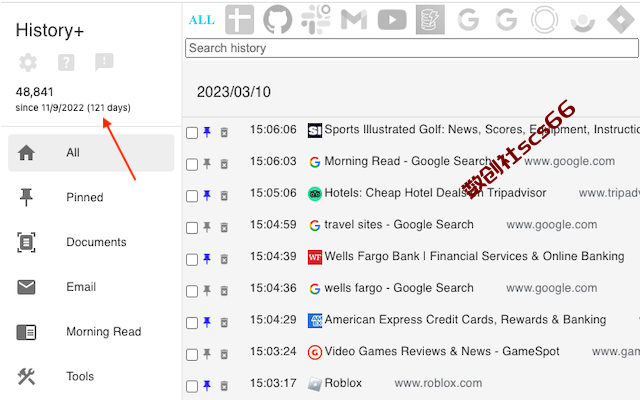
Task: Open travel sites - Google Search link
Action: tap(399, 225)
